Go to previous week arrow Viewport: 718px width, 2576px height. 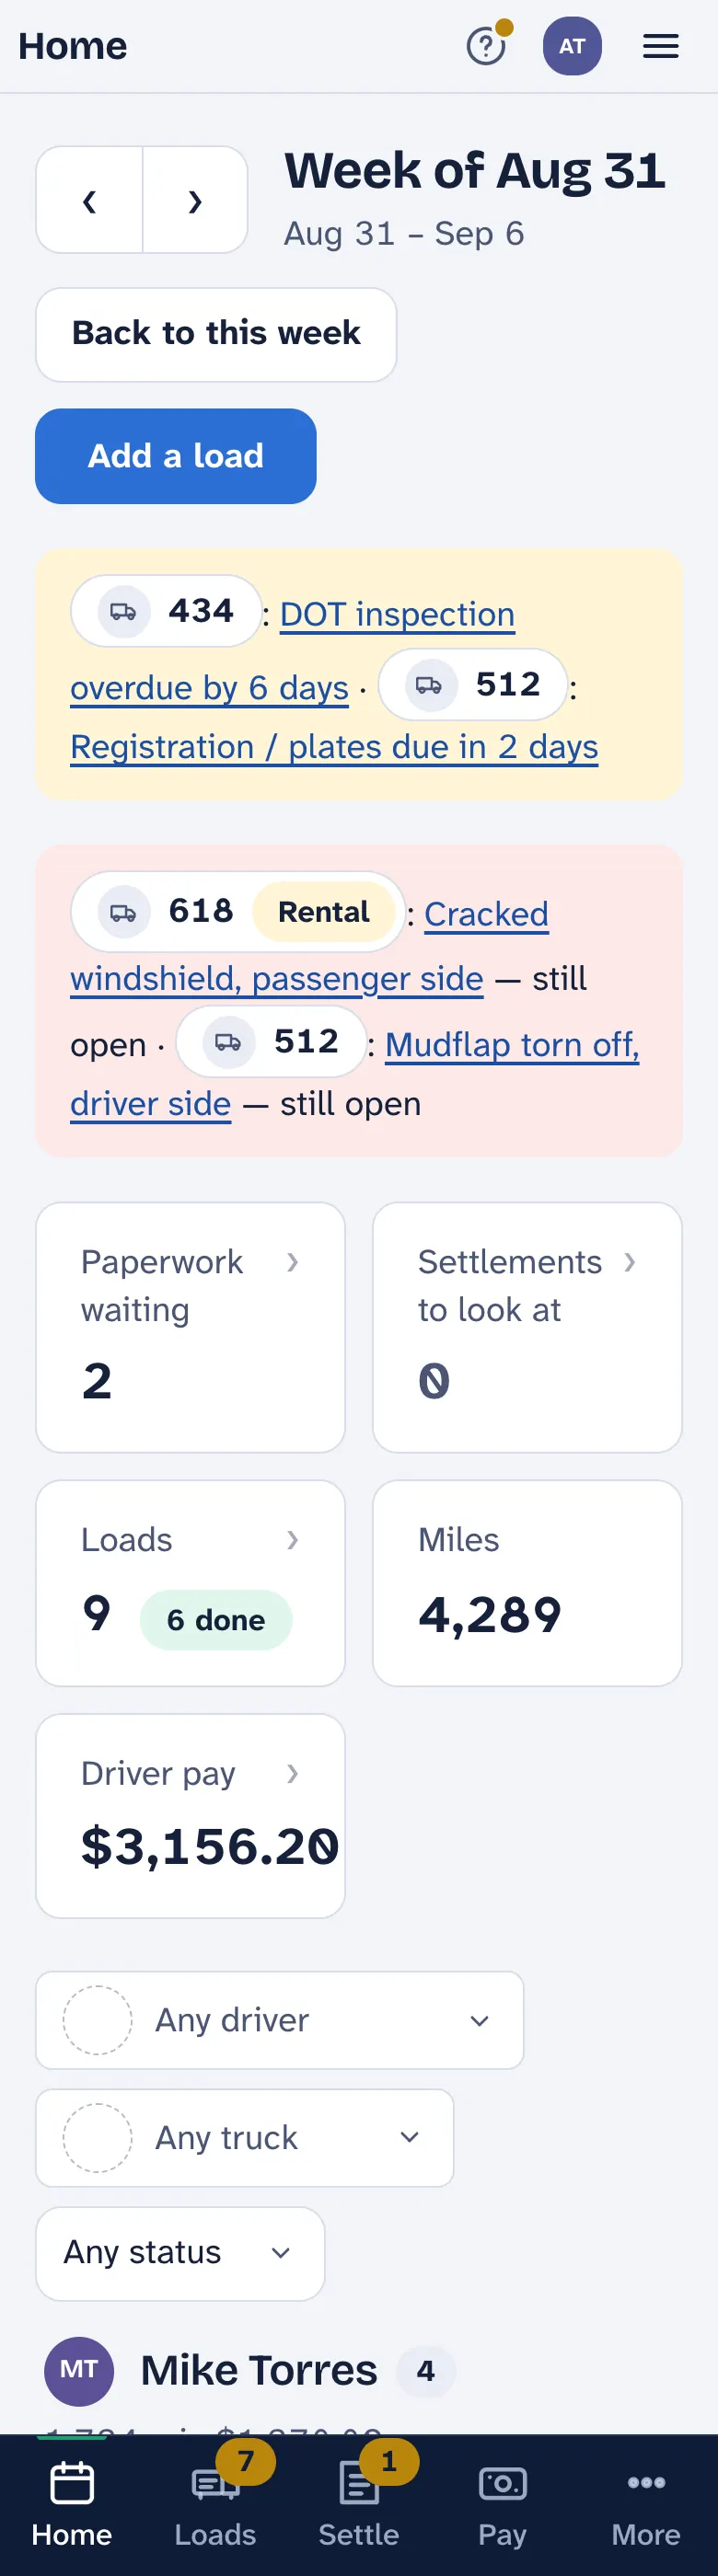(x=89, y=200)
